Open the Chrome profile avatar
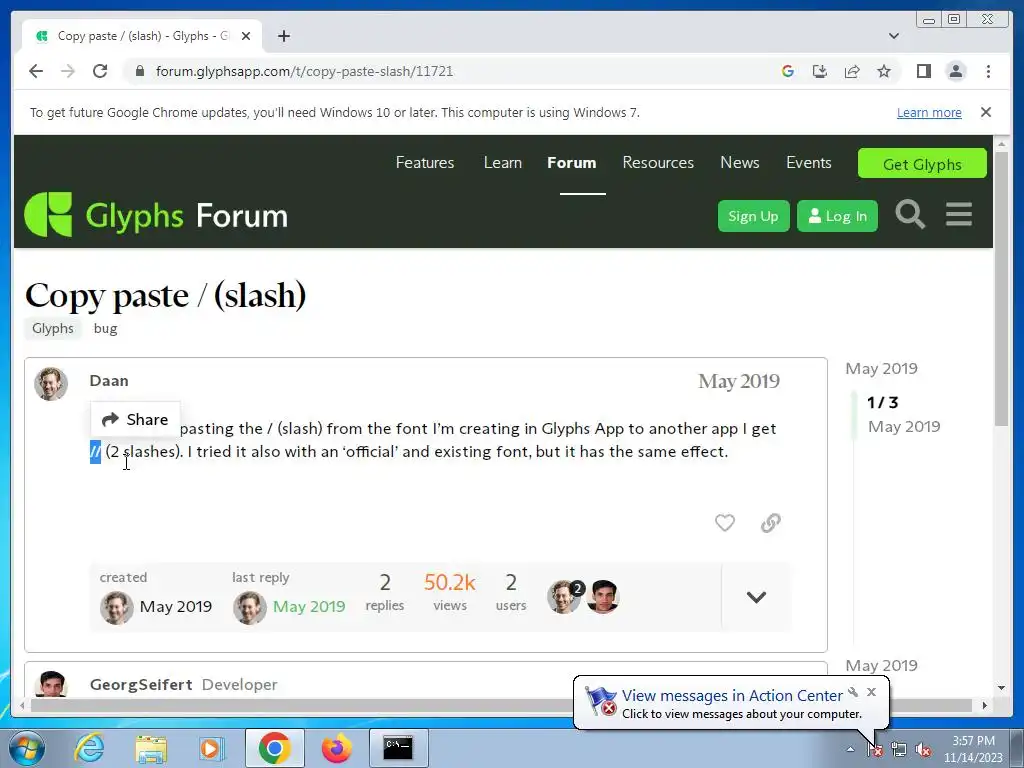 coord(955,71)
